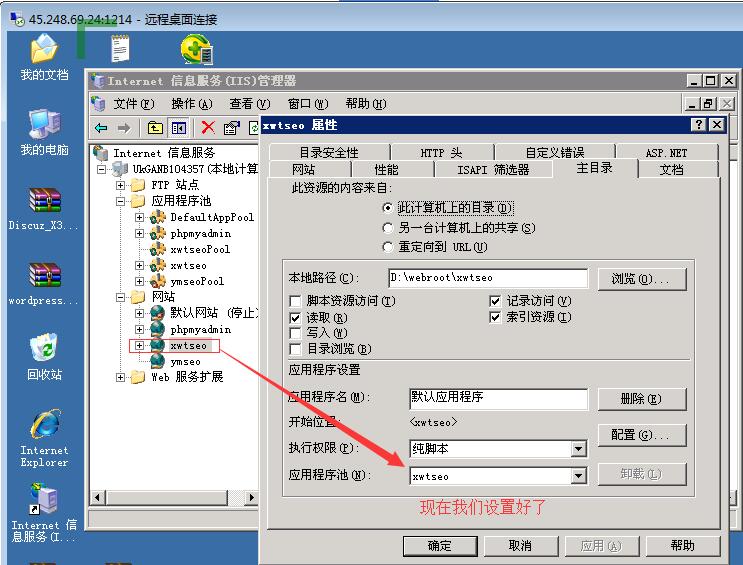The width and height of the screenshot is (743, 565).
Task: Click the 本地路径 input field
Action: 488,278
